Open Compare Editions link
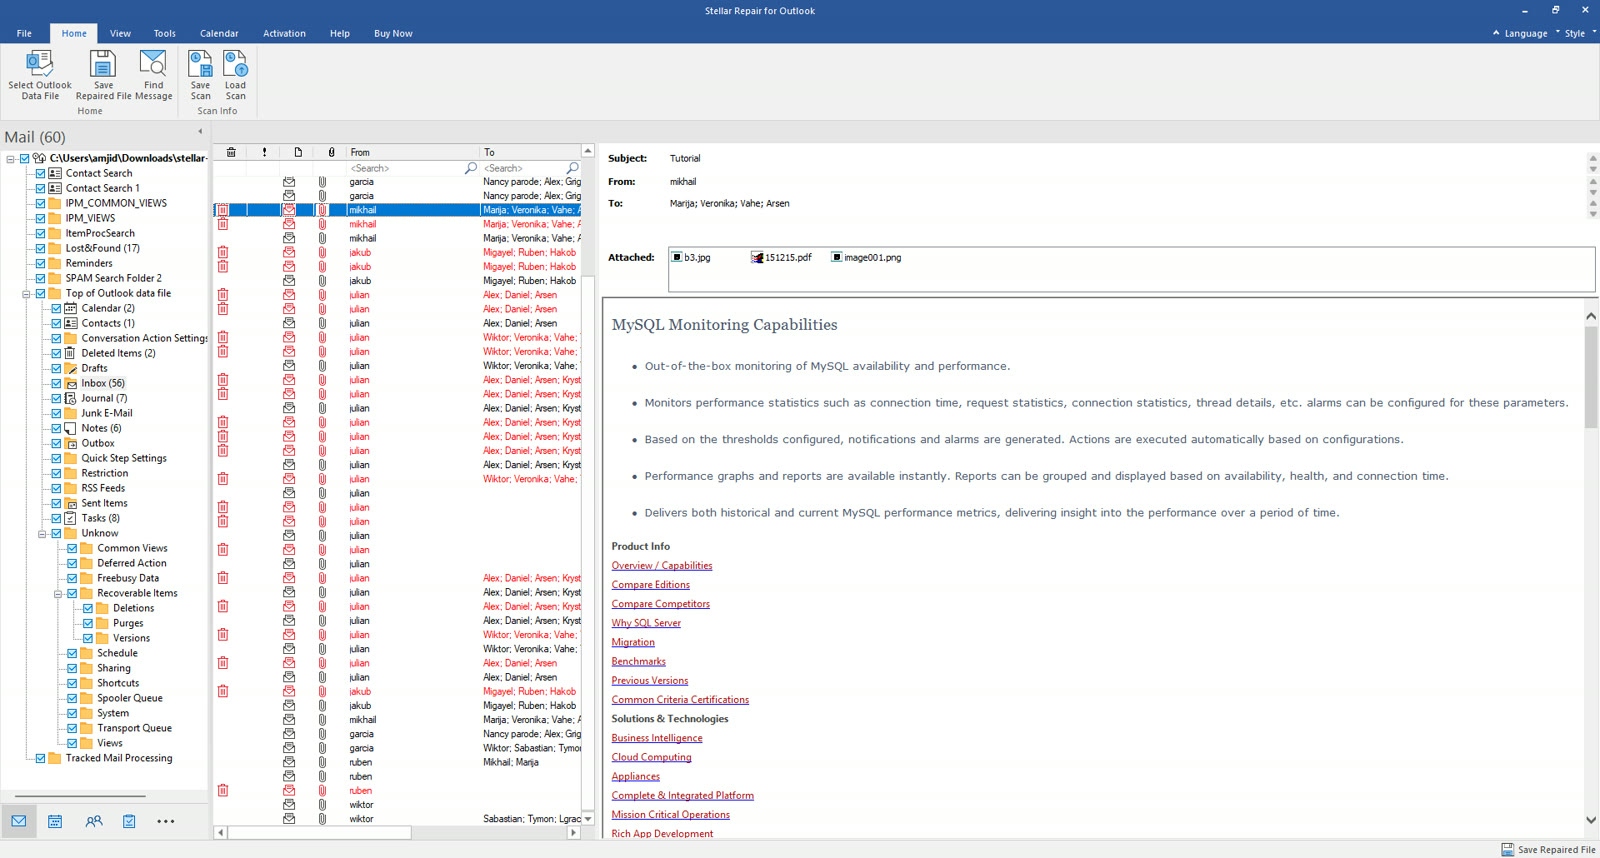Image resolution: width=1600 pixels, height=858 pixels. pos(651,585)
